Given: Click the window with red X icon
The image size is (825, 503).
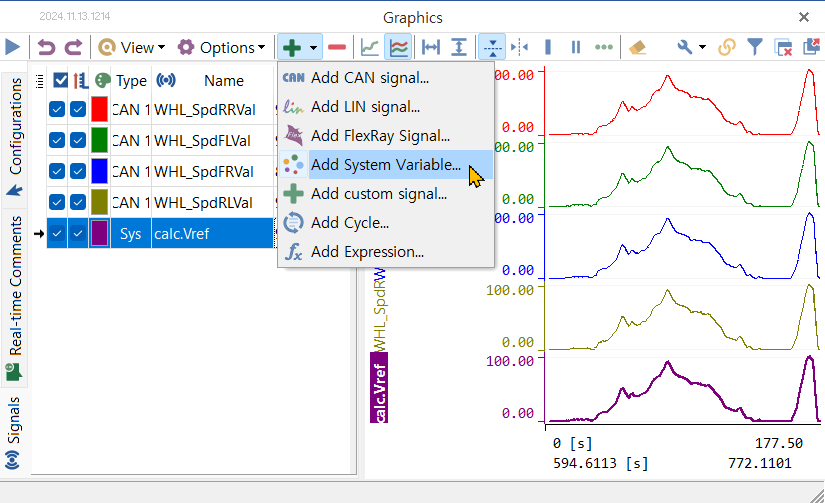Looking at the screenshot, I should [x=783, y=47].
